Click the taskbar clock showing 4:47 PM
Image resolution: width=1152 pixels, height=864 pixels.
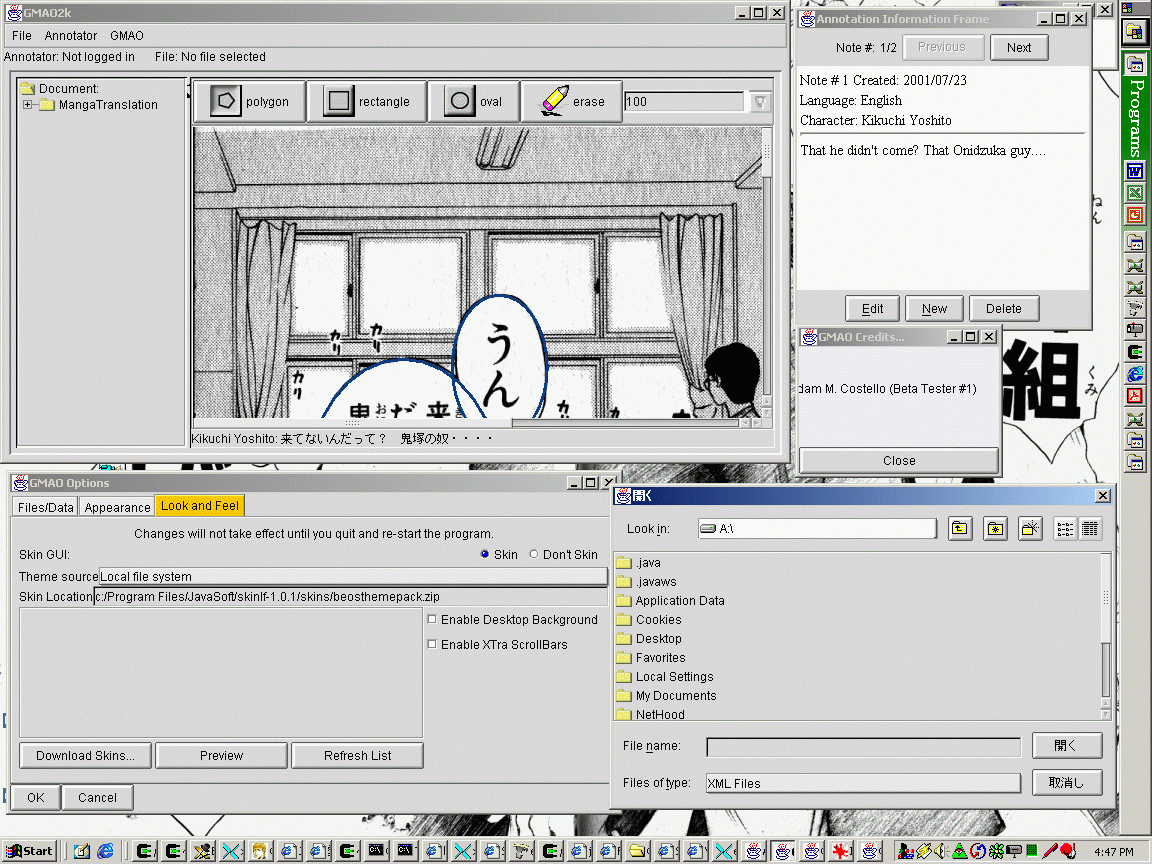point(1113,852)
